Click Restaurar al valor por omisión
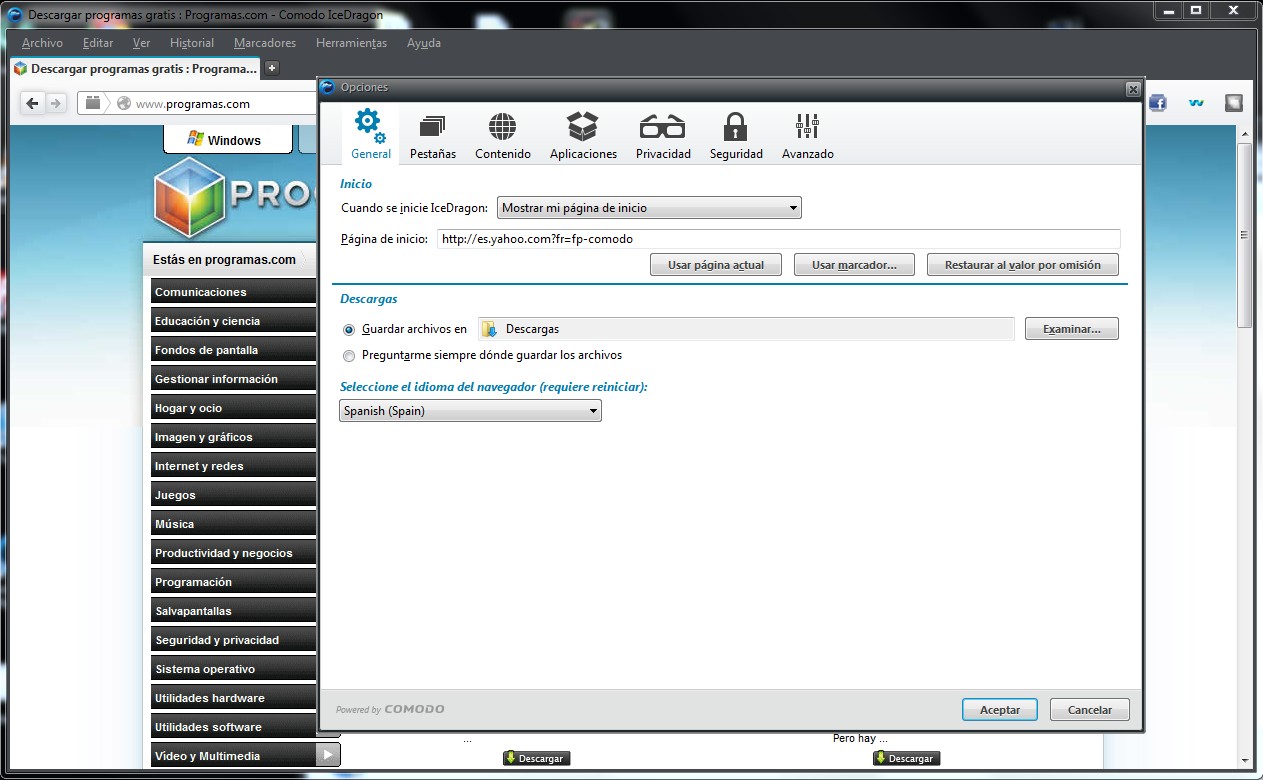 coord(1023,265)
